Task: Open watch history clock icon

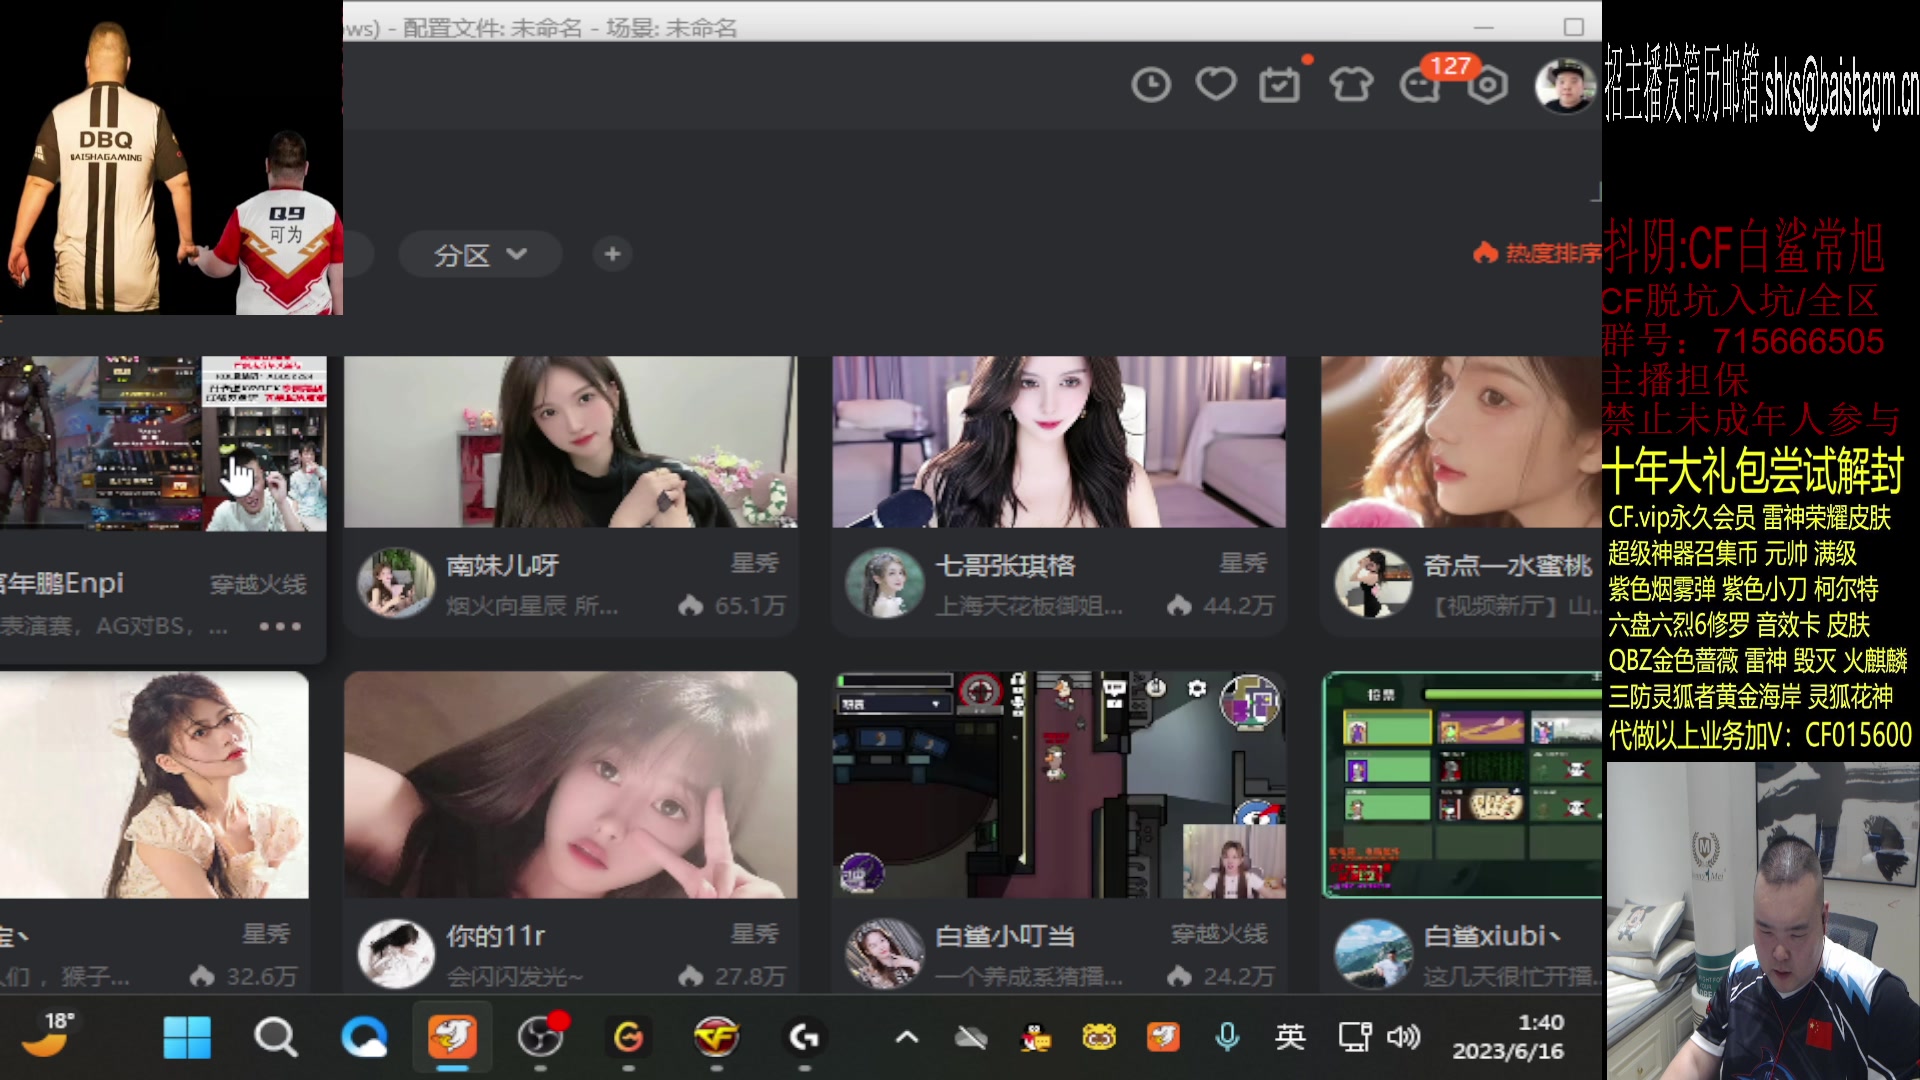Action: pos(1151,85)
